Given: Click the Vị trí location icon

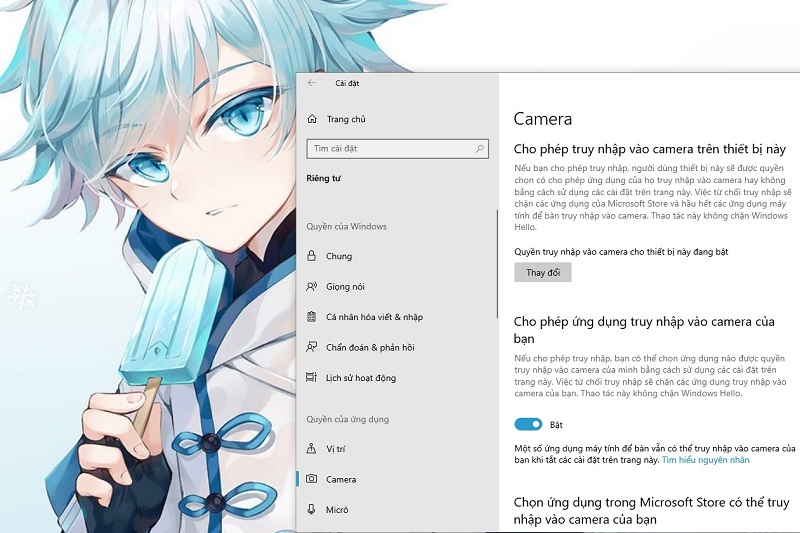Looking at the screenshot, I should coord(312,449).
